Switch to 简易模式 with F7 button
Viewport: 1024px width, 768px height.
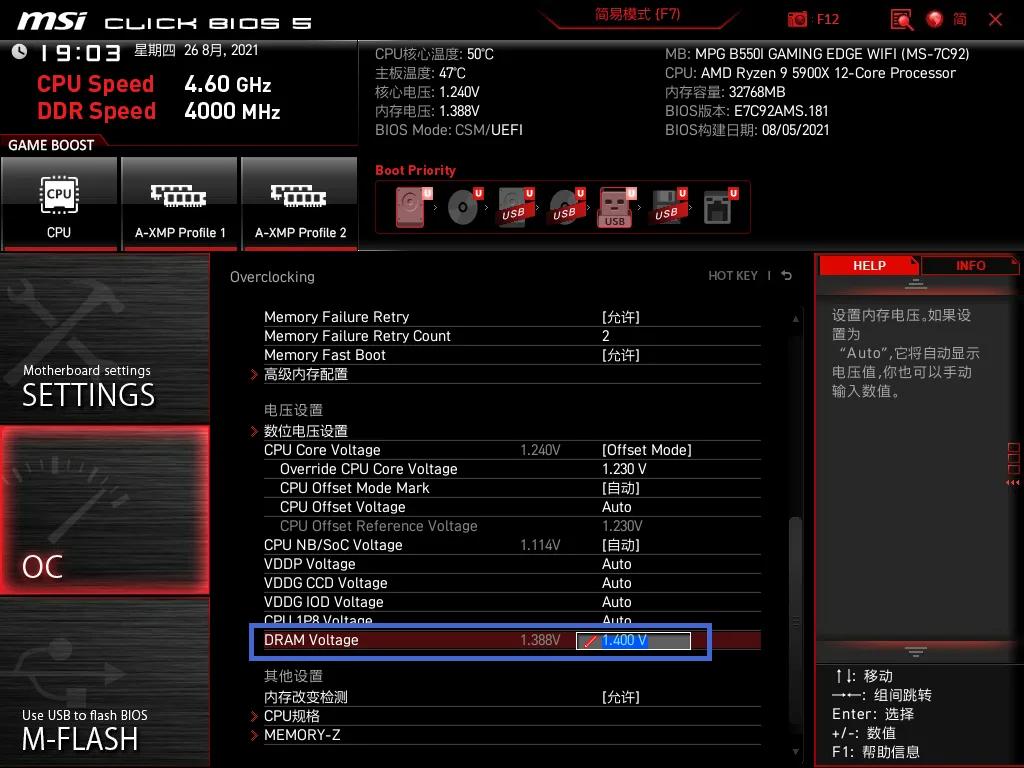pyautogui.click(x=636, y=16)
